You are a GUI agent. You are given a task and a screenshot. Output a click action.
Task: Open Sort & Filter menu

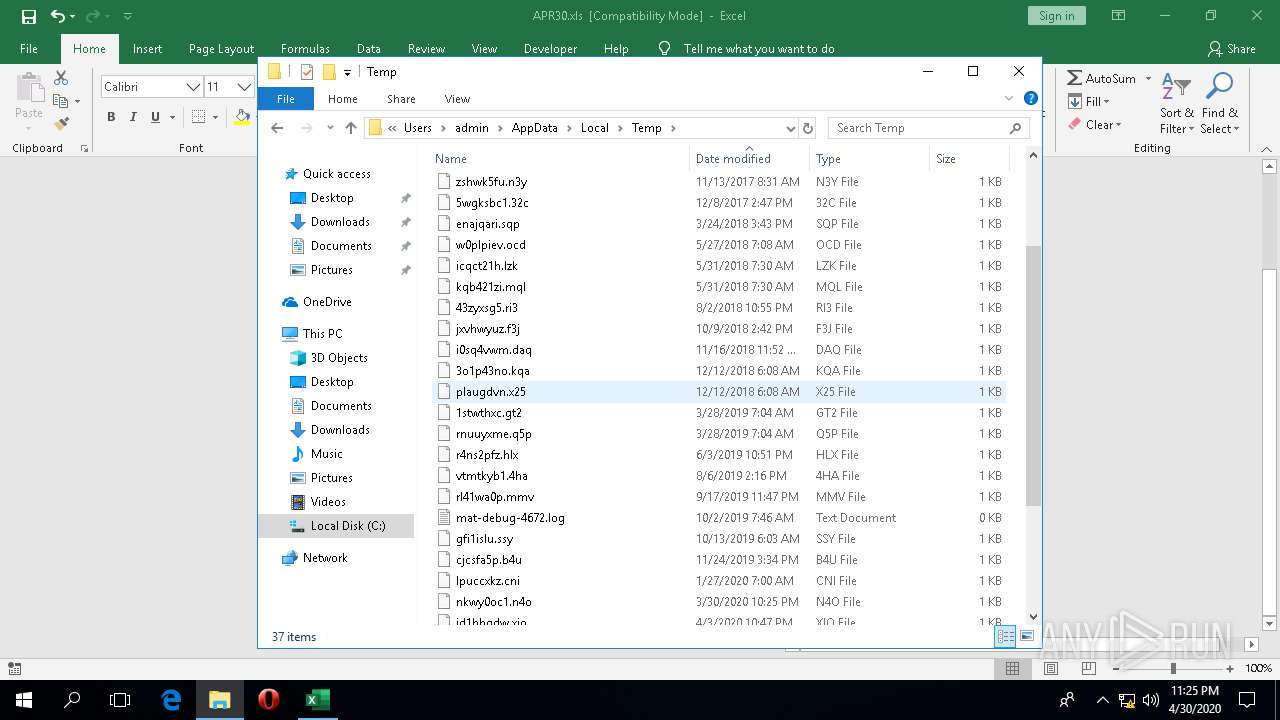point(1177,103)
